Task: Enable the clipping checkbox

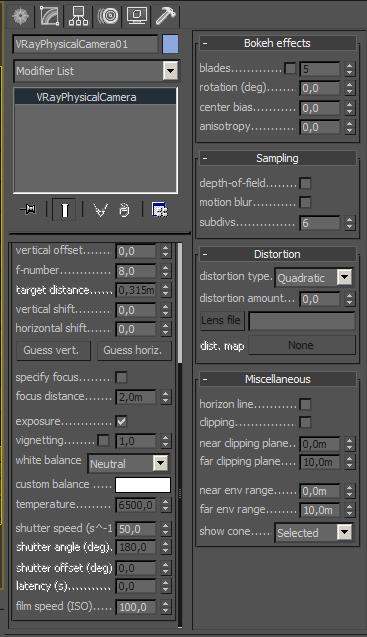Action: 305,422
